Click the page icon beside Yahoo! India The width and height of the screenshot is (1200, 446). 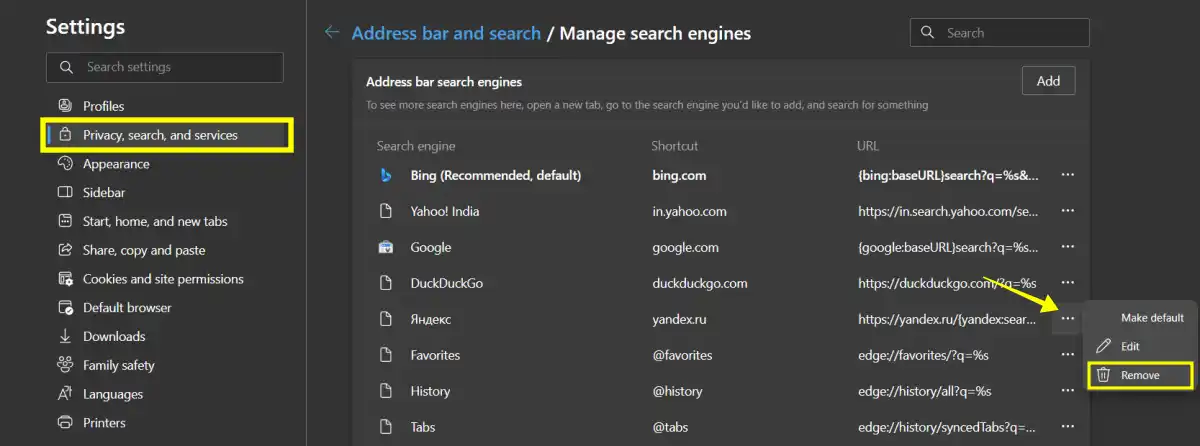(385, 211)
